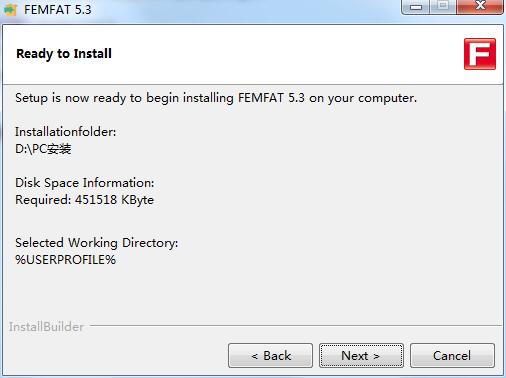The width and height of the screenshot is (506, 378).
Task: Click the Ready to Install heading
Action: click(x=64, y=54)
